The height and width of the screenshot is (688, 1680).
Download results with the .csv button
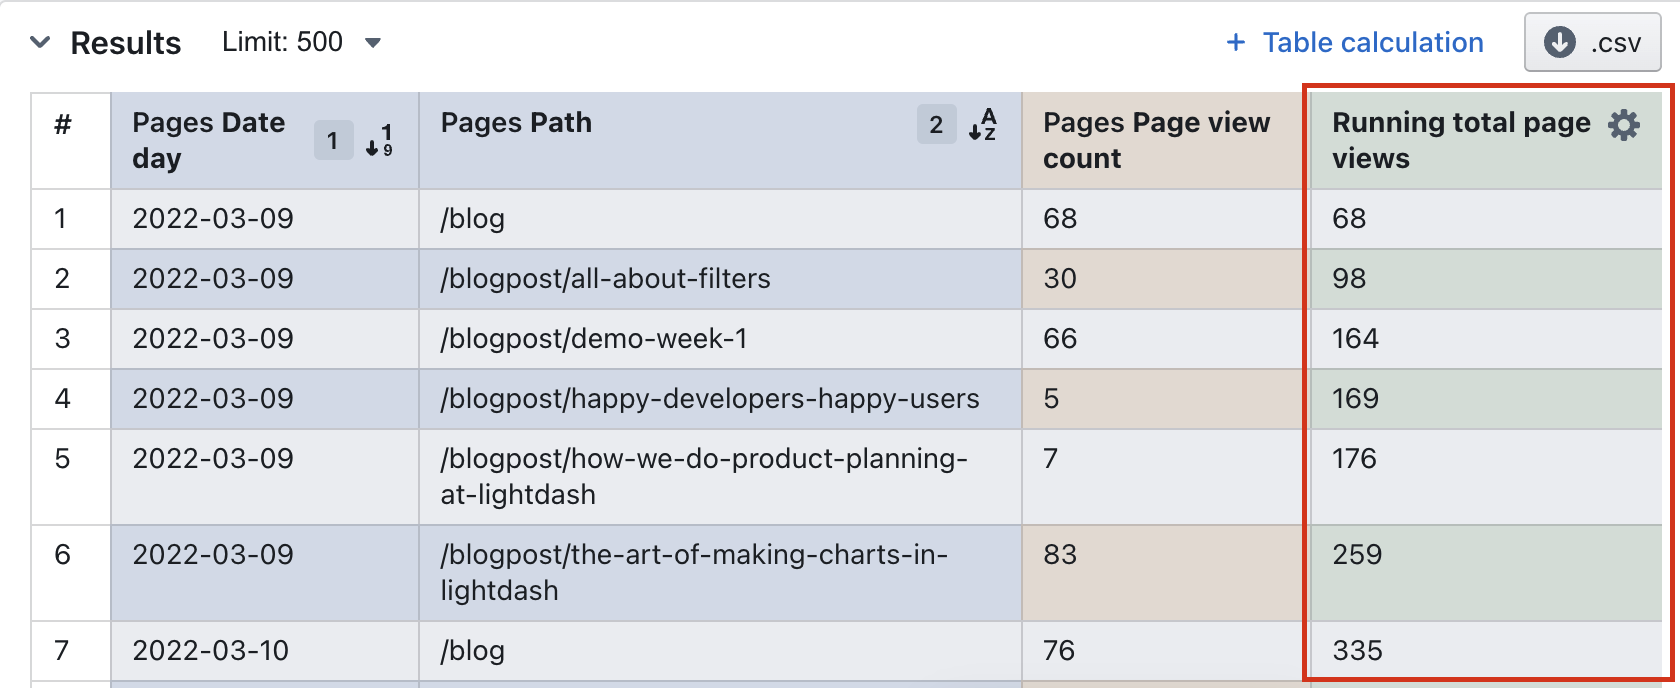(x=1592, y=42)
